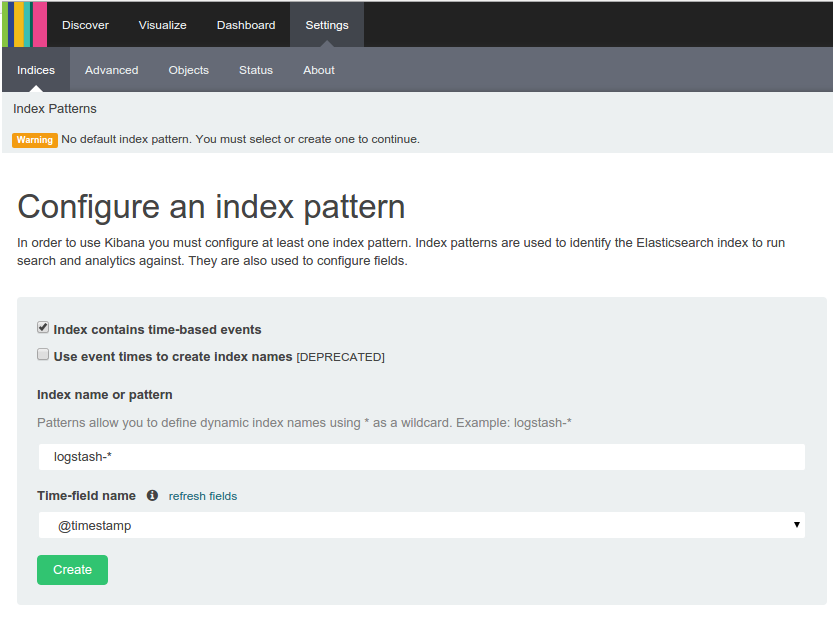Open the About sub-tab
Screen dimensions: 833x620
tap(319, 70)
